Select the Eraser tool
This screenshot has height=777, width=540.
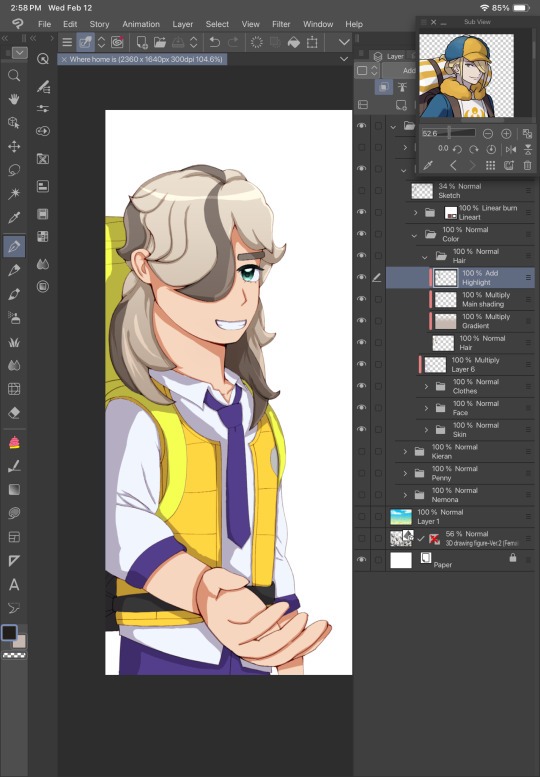click(14, 412)
